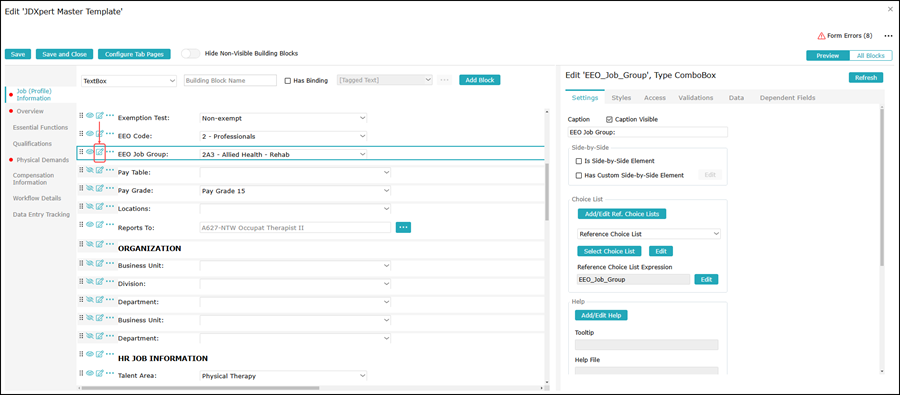Enable Has Custom Side-by-Side Element checkbox
Viewport: 900px width, 395px height.
point(579,176)
